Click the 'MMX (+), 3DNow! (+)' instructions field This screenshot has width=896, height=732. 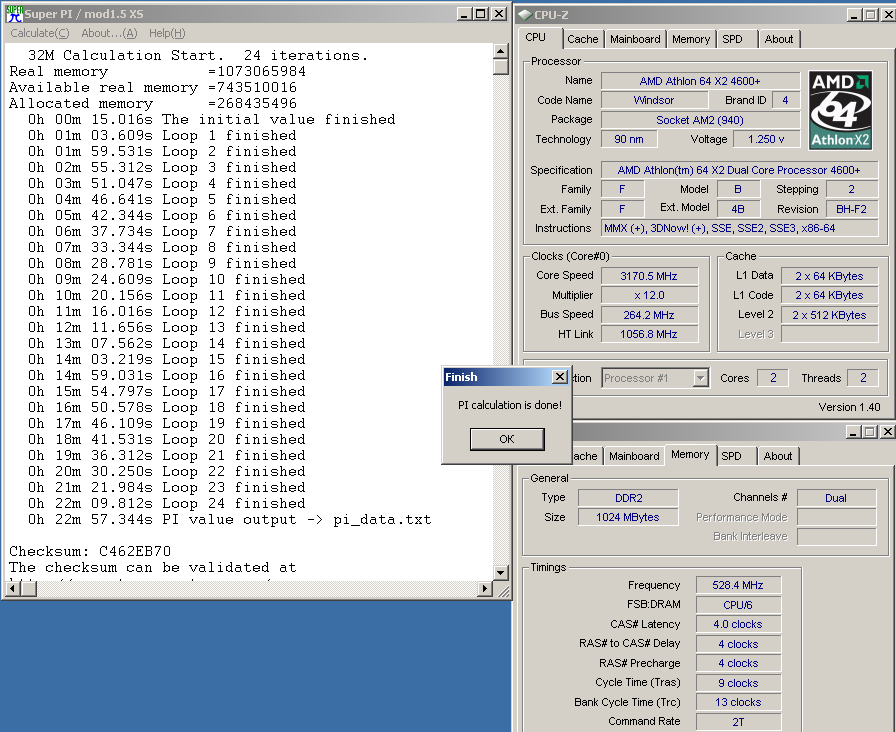pos(739,228)
